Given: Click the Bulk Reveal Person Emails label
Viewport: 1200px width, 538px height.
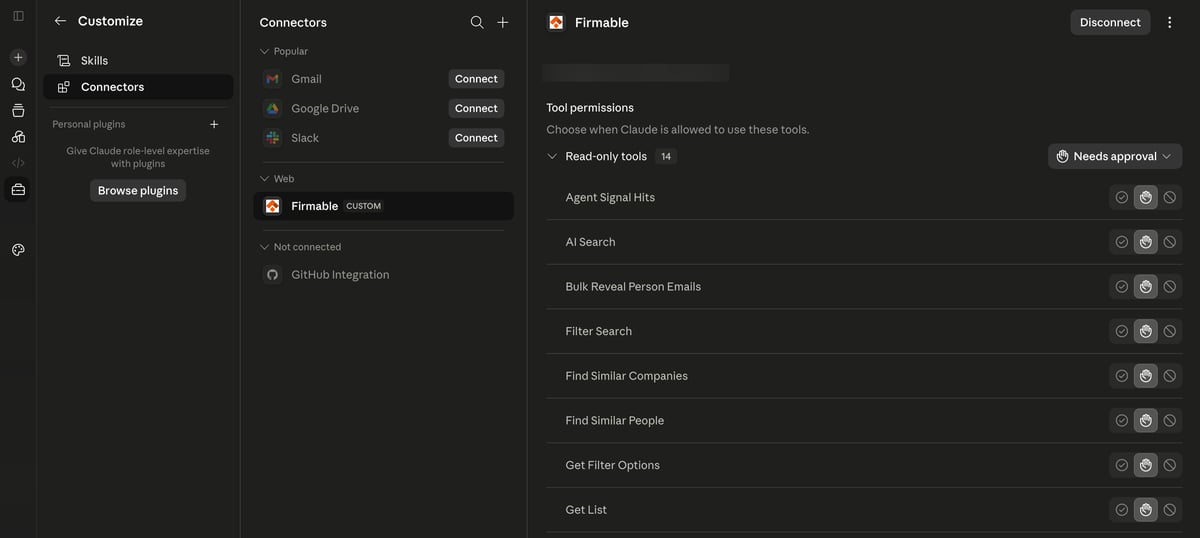Looking at the screenshot, I should tap(633, 287).
